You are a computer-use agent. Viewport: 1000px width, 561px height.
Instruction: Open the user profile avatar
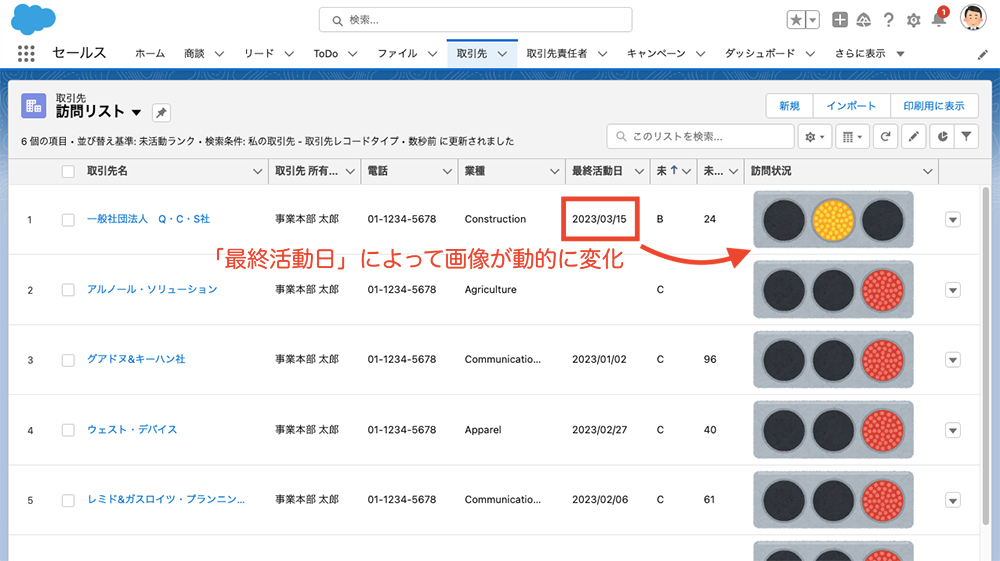973,17
